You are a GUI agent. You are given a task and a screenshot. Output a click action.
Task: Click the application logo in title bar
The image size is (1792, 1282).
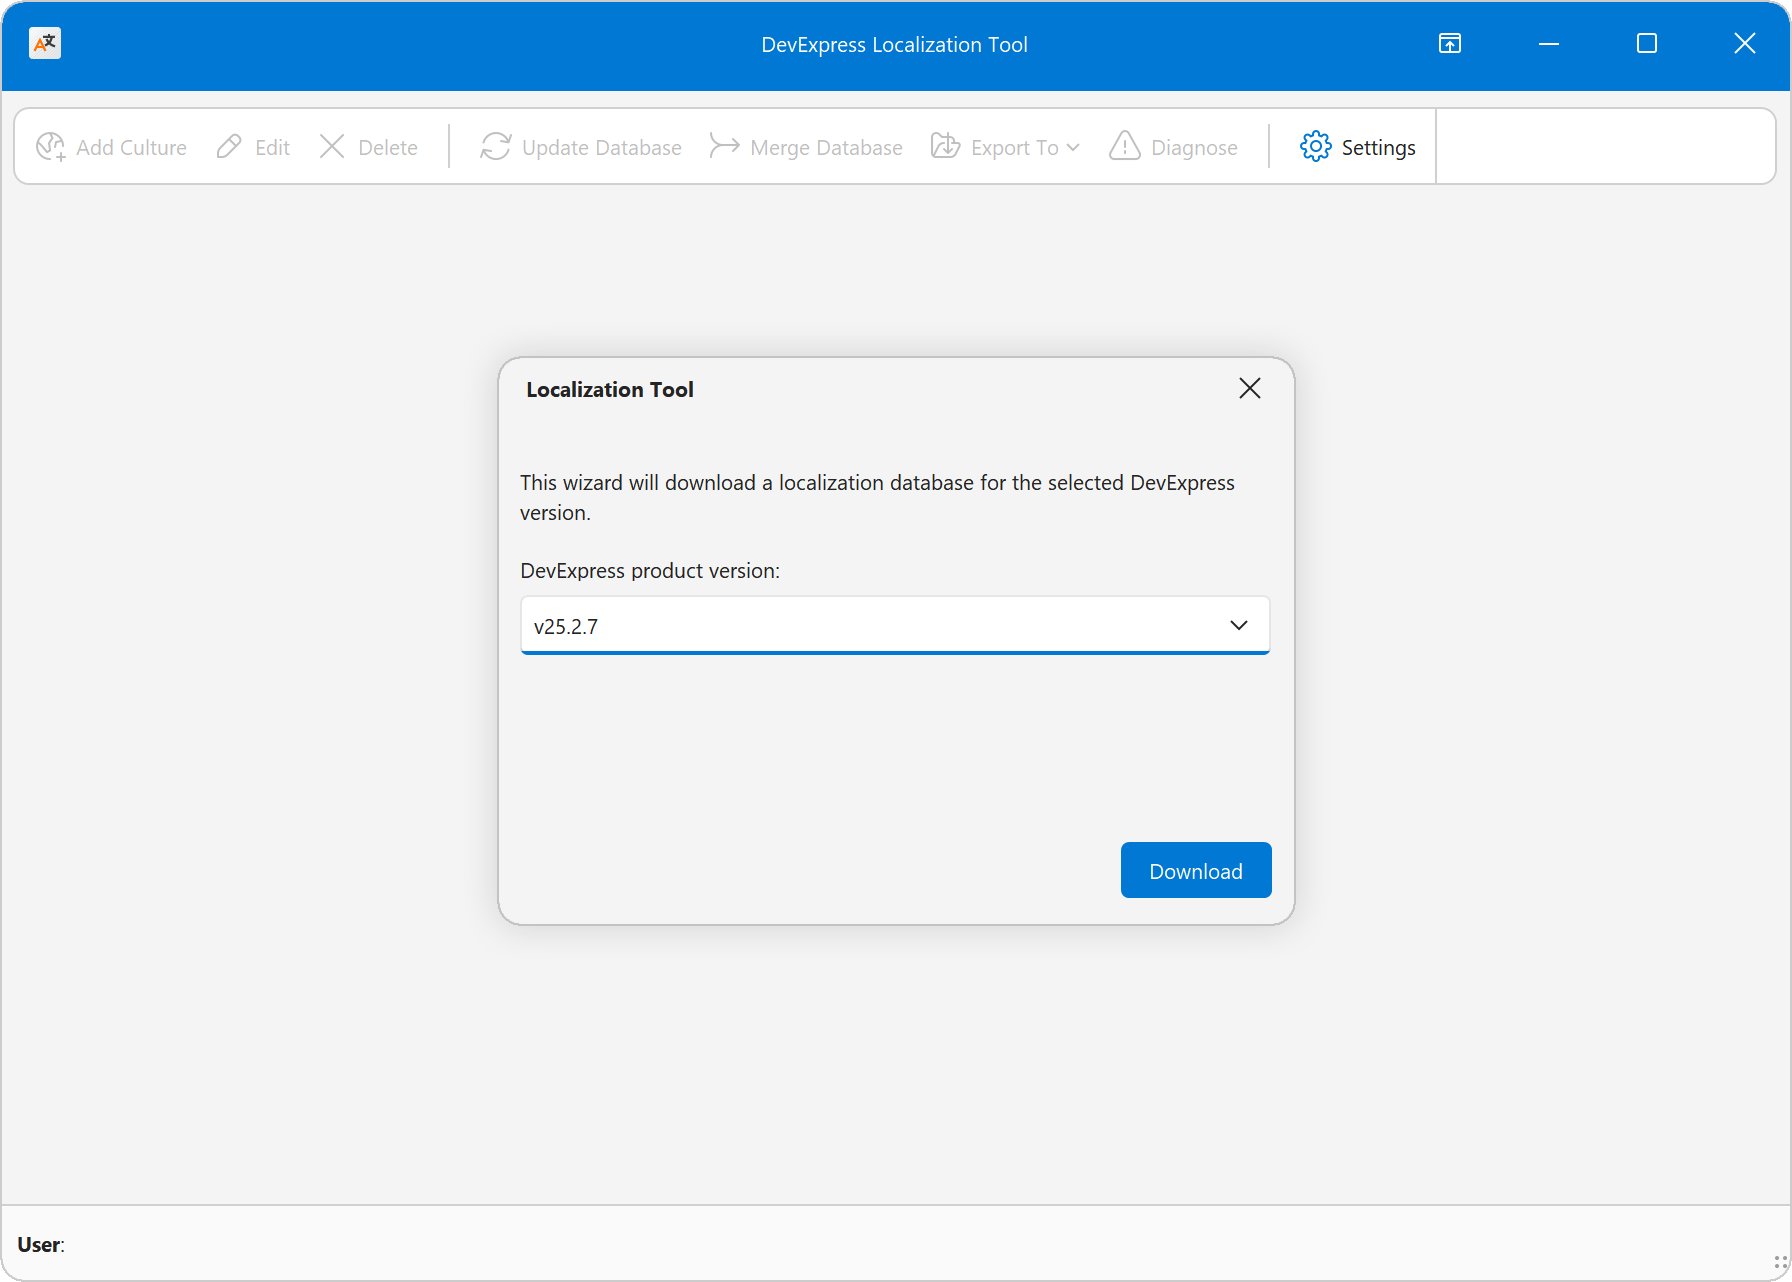coord(45,44)
